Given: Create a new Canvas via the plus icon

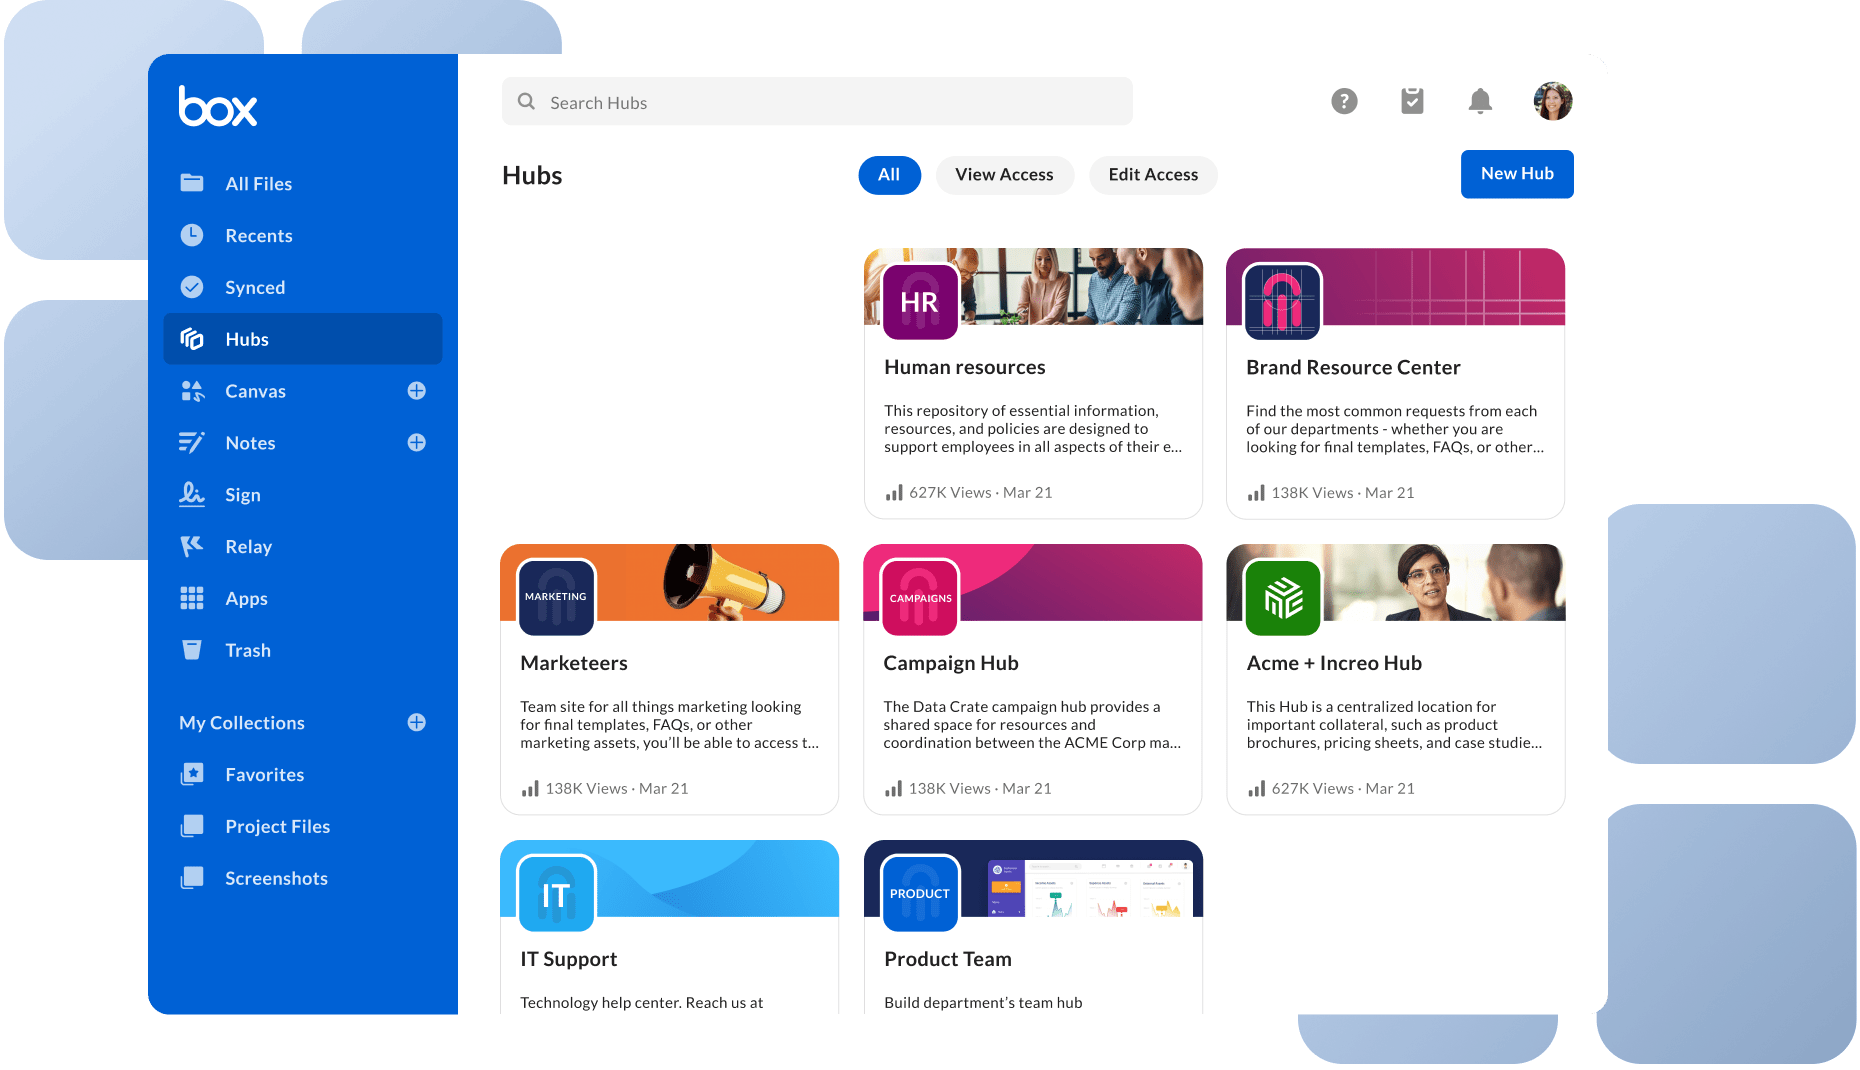Looking at the screenshot, I should pos(417,391).
